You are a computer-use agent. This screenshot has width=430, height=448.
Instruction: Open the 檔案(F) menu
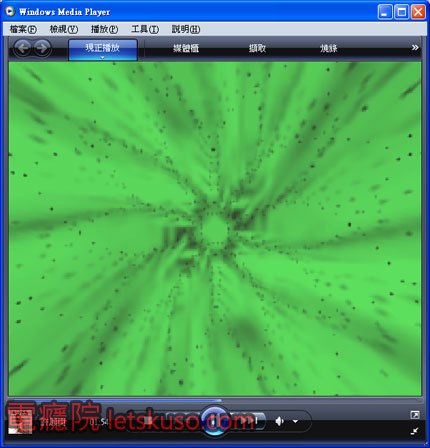(23, 29)
